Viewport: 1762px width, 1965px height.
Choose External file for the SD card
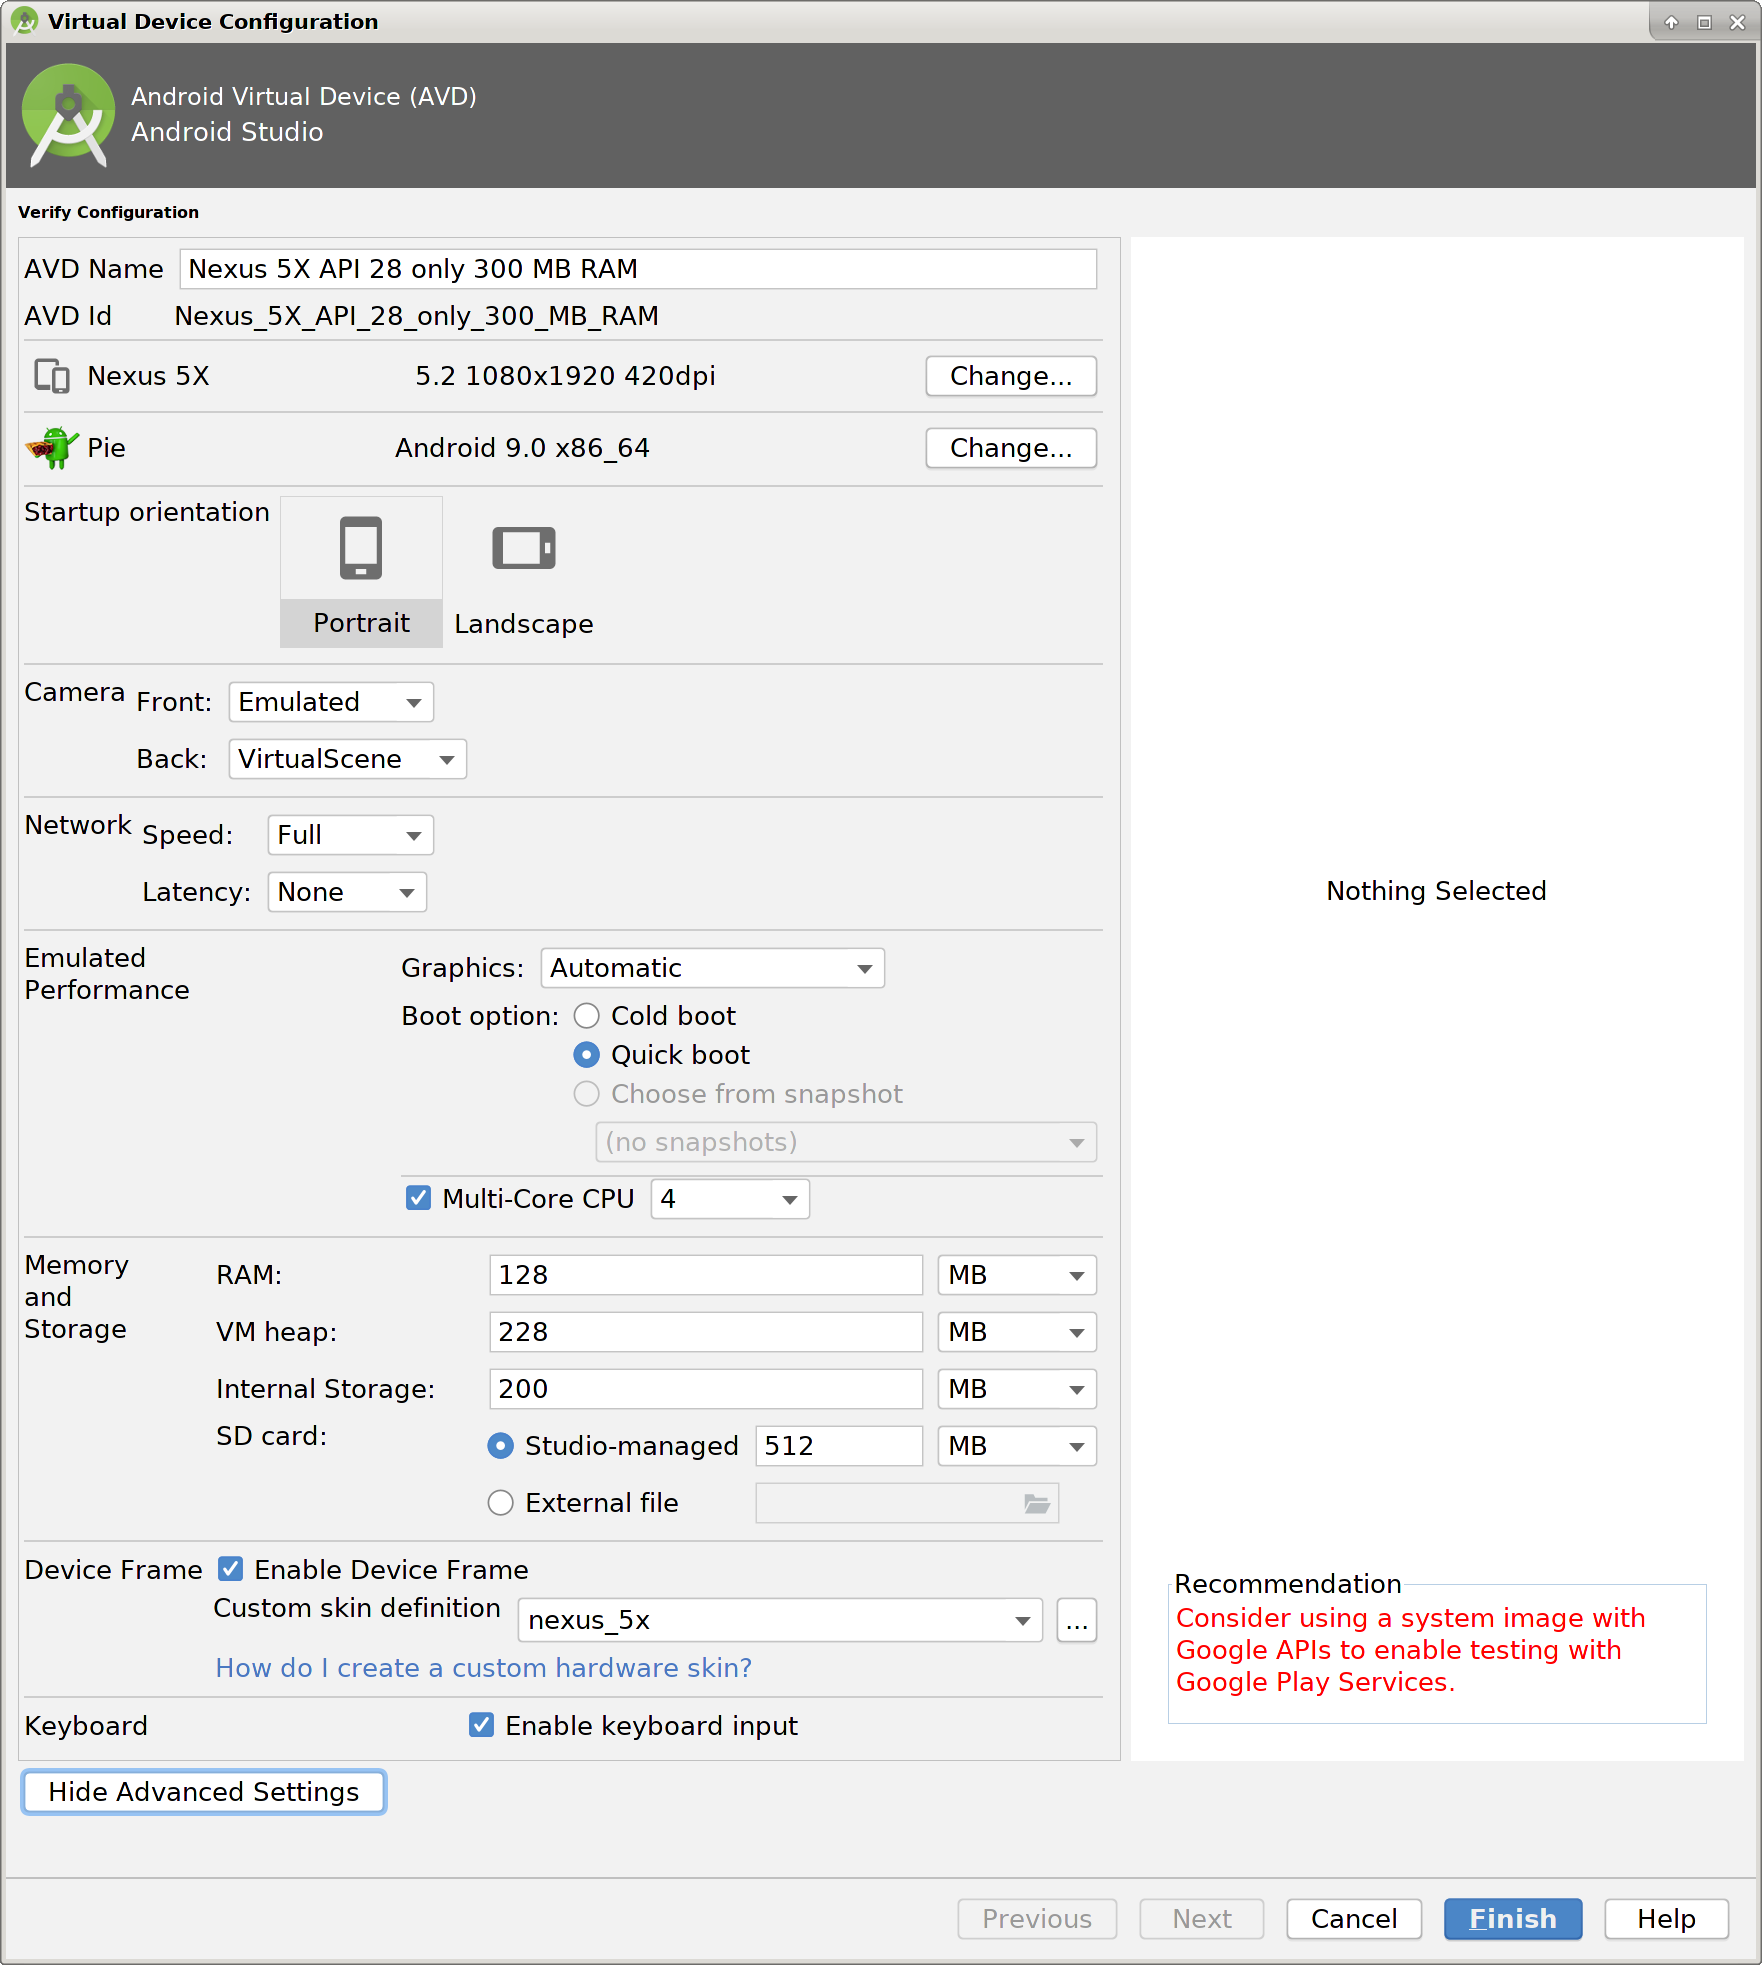point(500,1502)
